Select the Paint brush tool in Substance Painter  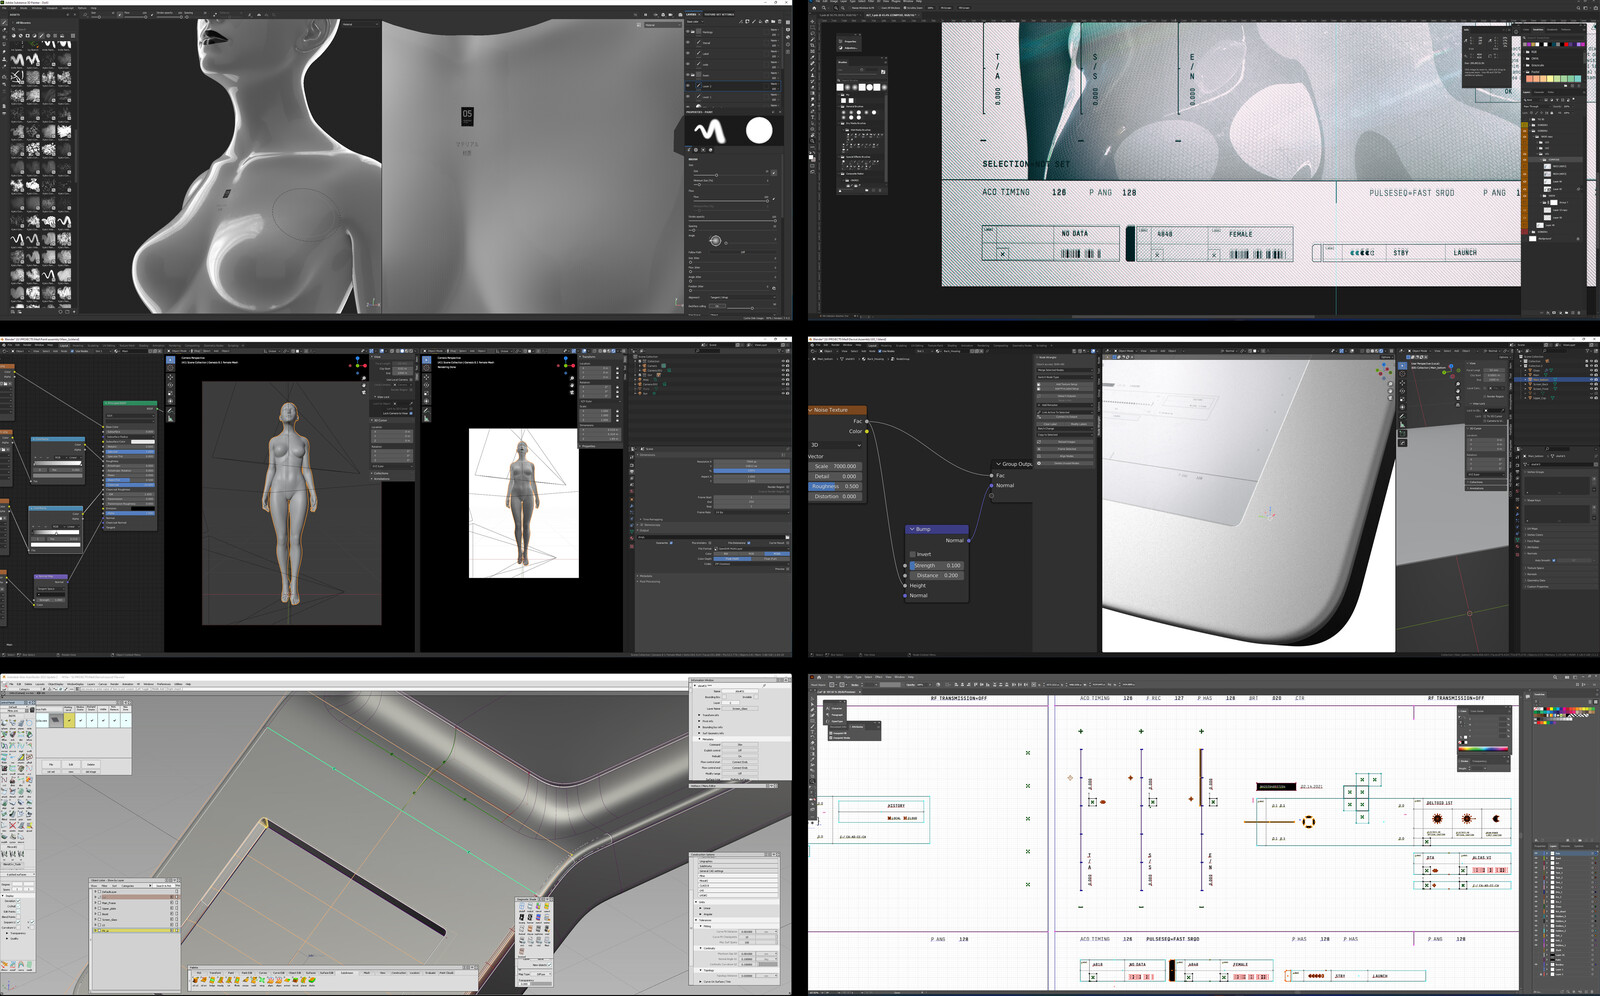pyautogui.click(x=4, y=22)
